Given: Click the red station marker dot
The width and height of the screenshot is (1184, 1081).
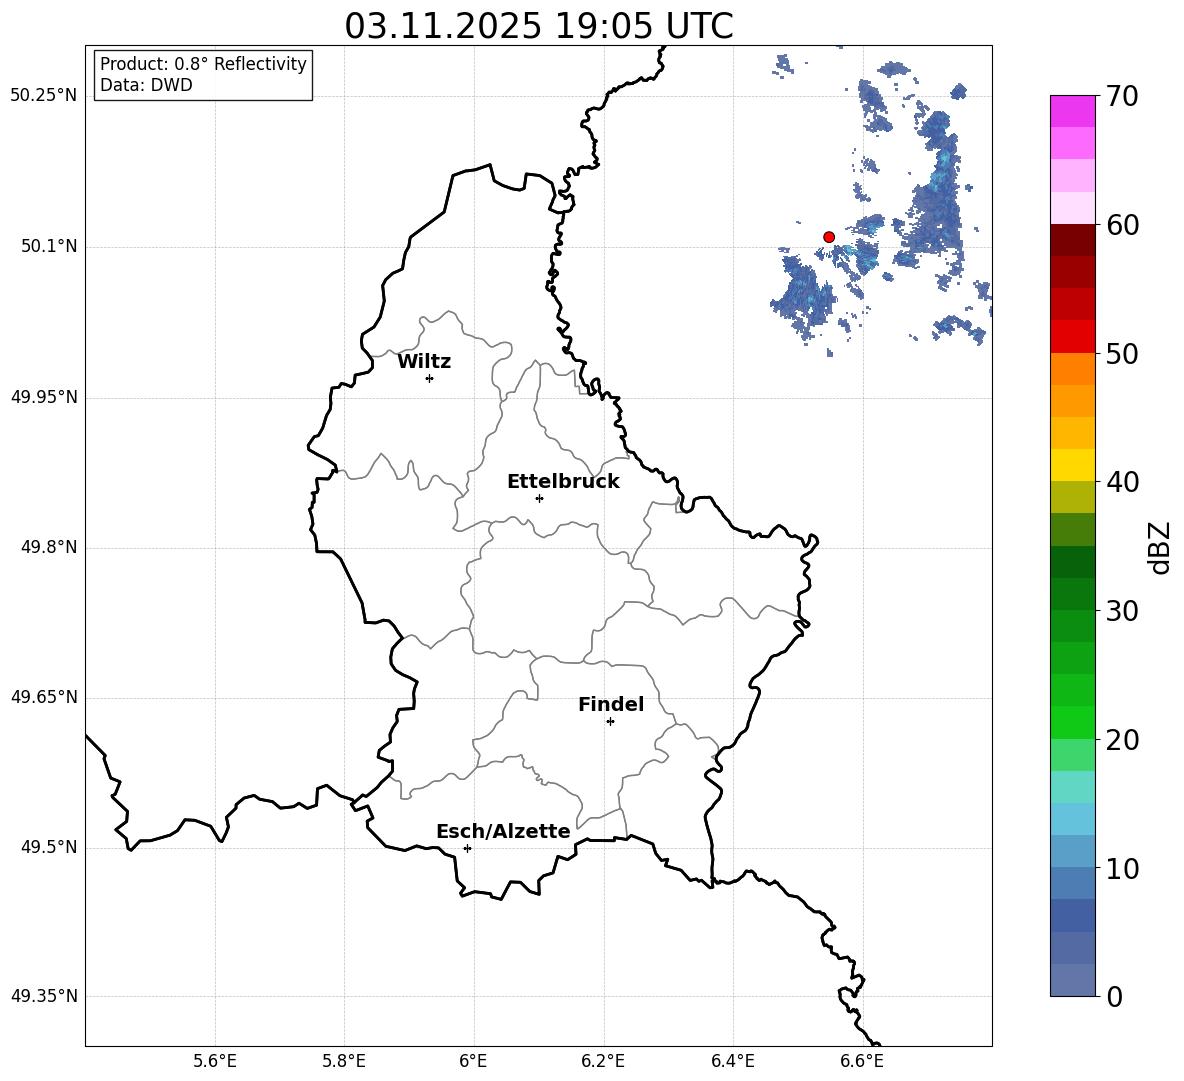Looking at the screenshot, I should (x=828, y=237).
